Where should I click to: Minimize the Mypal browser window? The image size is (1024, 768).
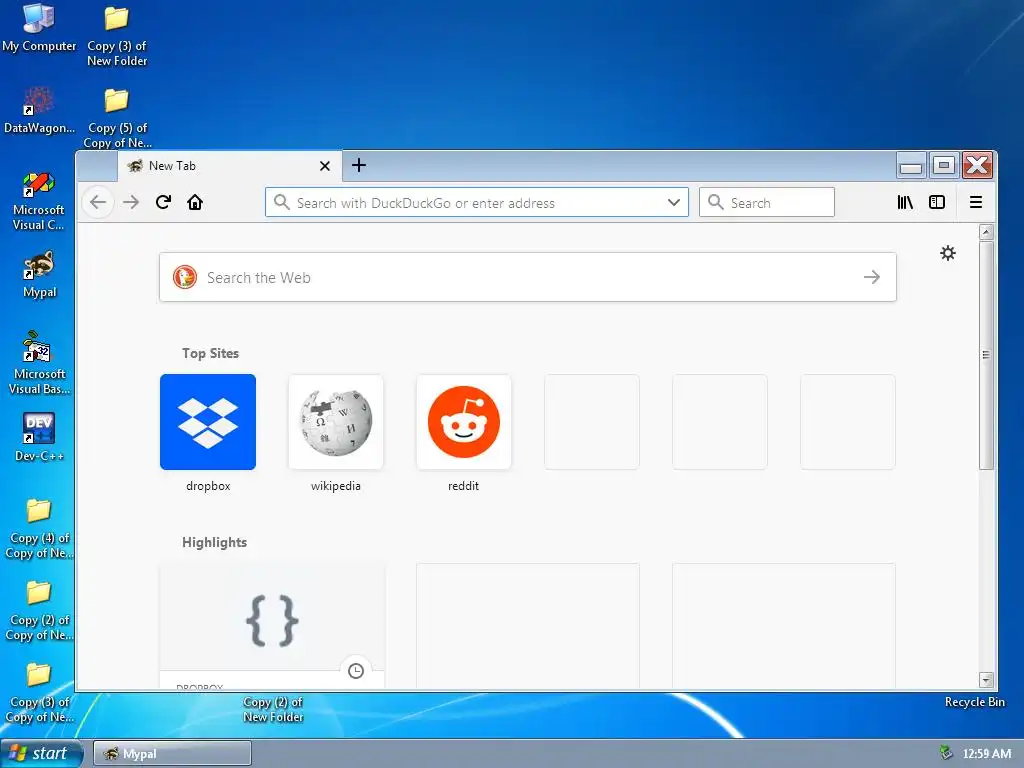[911, 165]
